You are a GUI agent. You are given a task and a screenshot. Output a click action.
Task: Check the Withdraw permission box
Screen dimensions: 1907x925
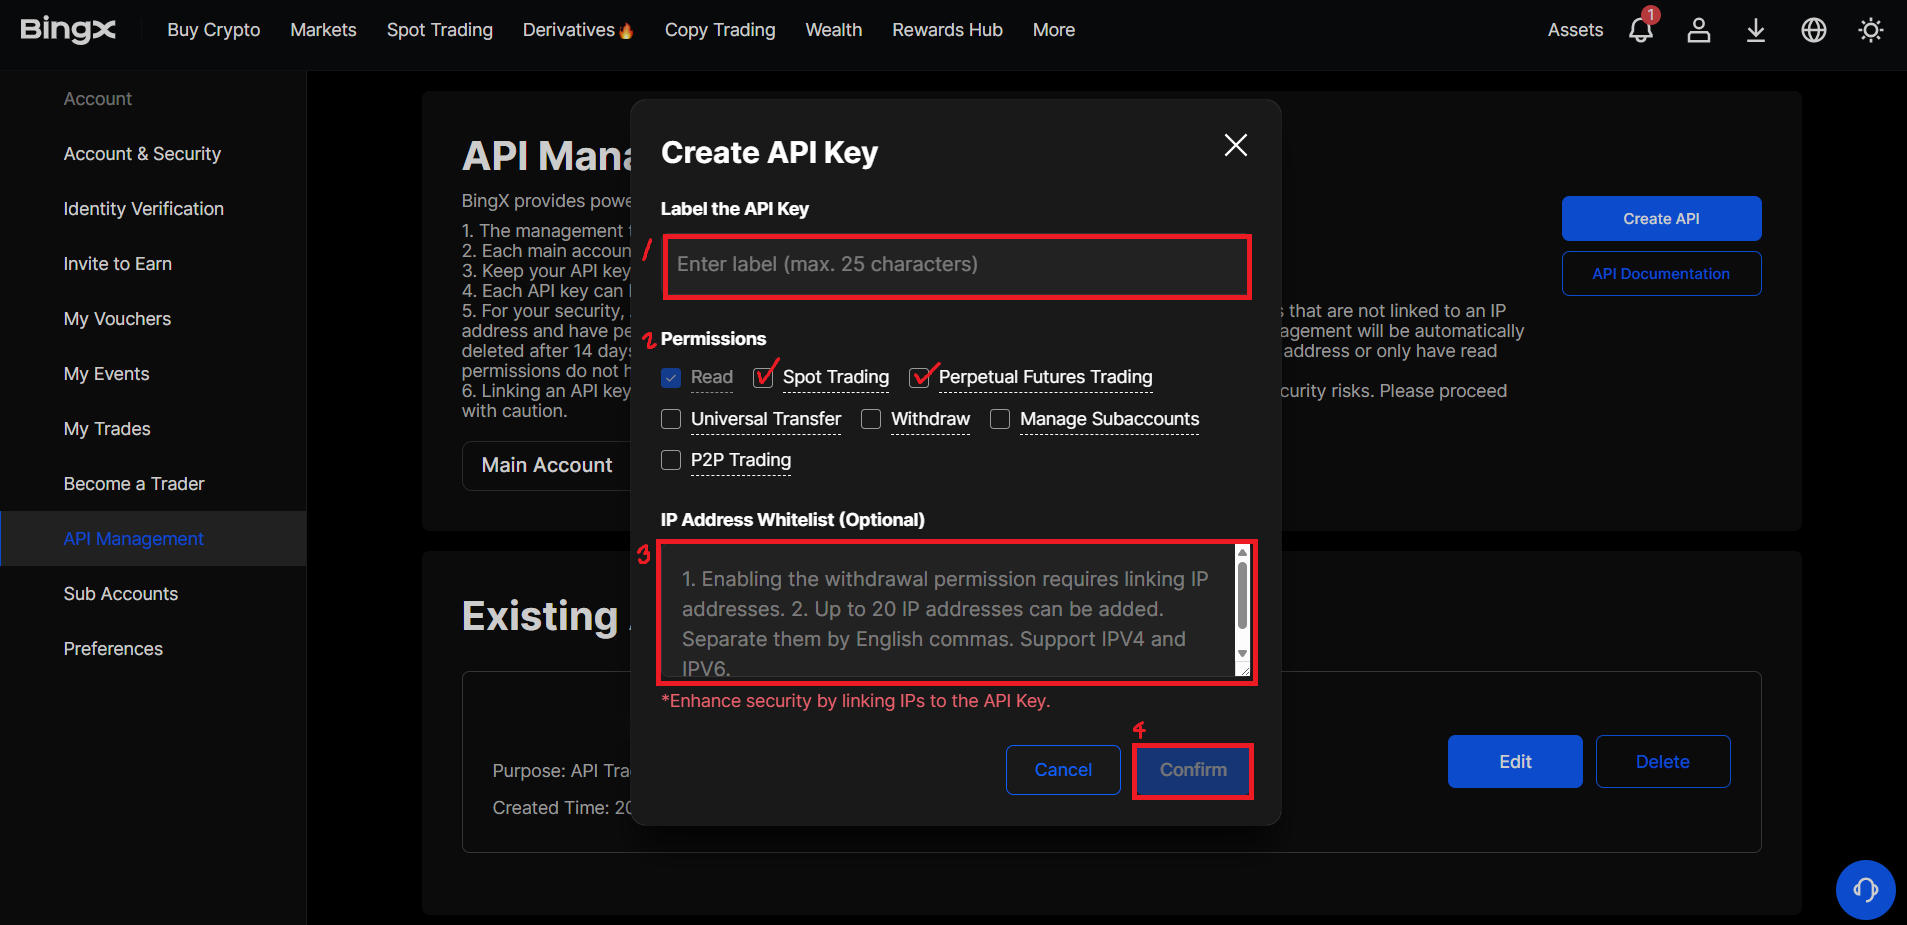[871, 419]
